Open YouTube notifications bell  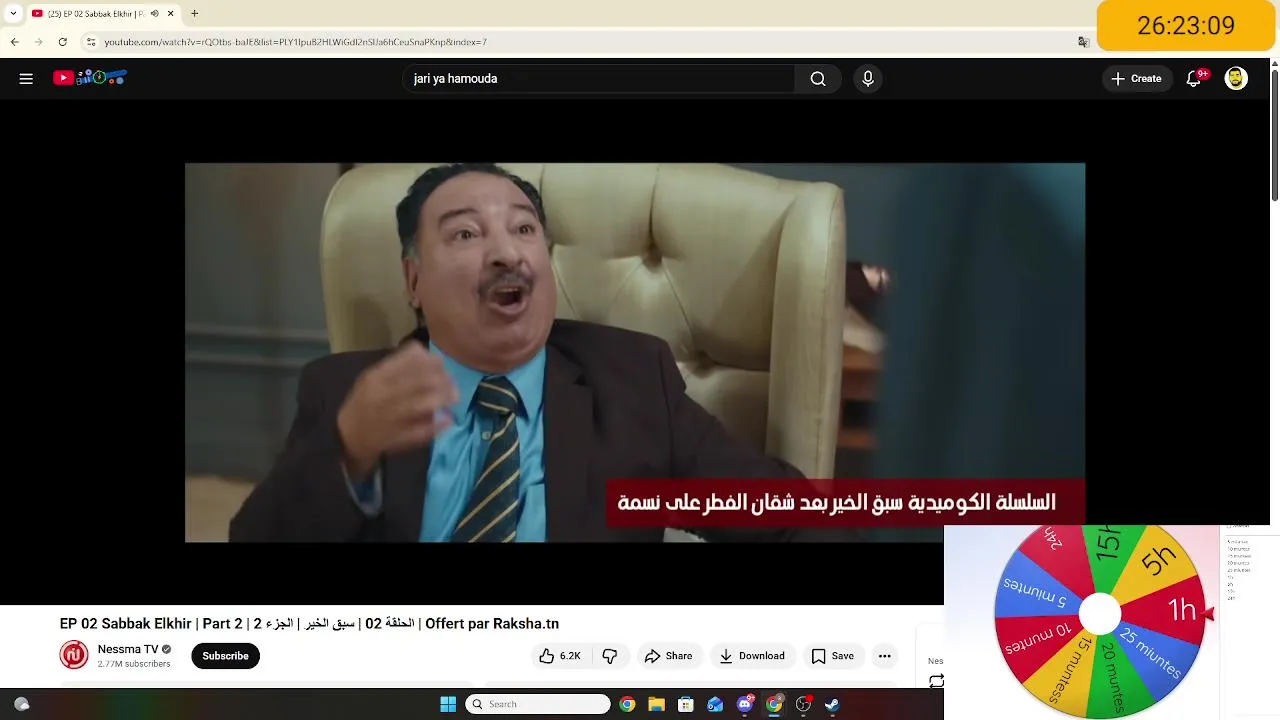point(1194,79)
